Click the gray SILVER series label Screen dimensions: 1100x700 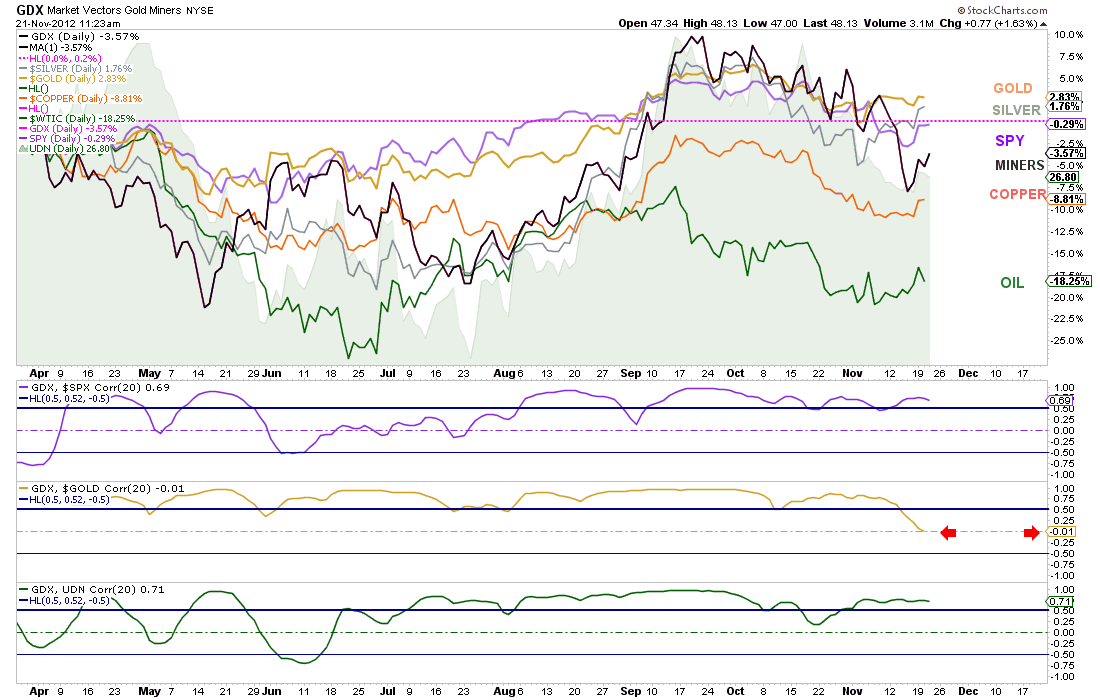point(1016,110)
